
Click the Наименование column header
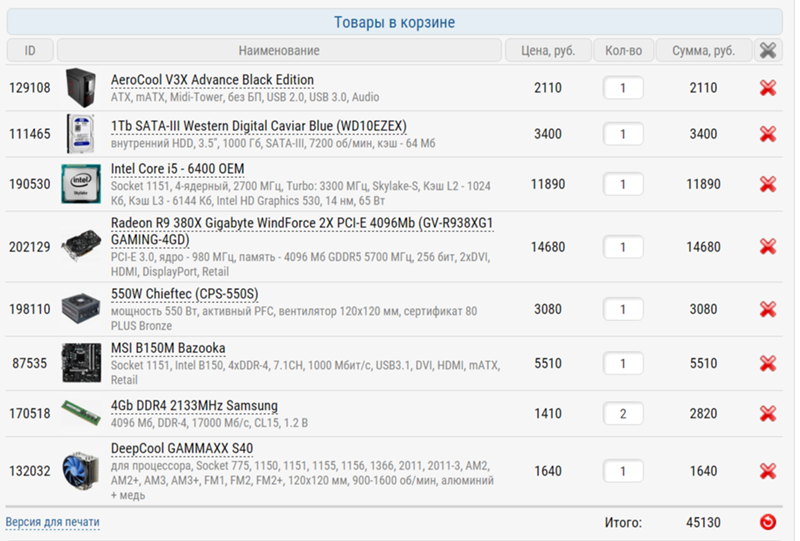[x=279, y=51]
